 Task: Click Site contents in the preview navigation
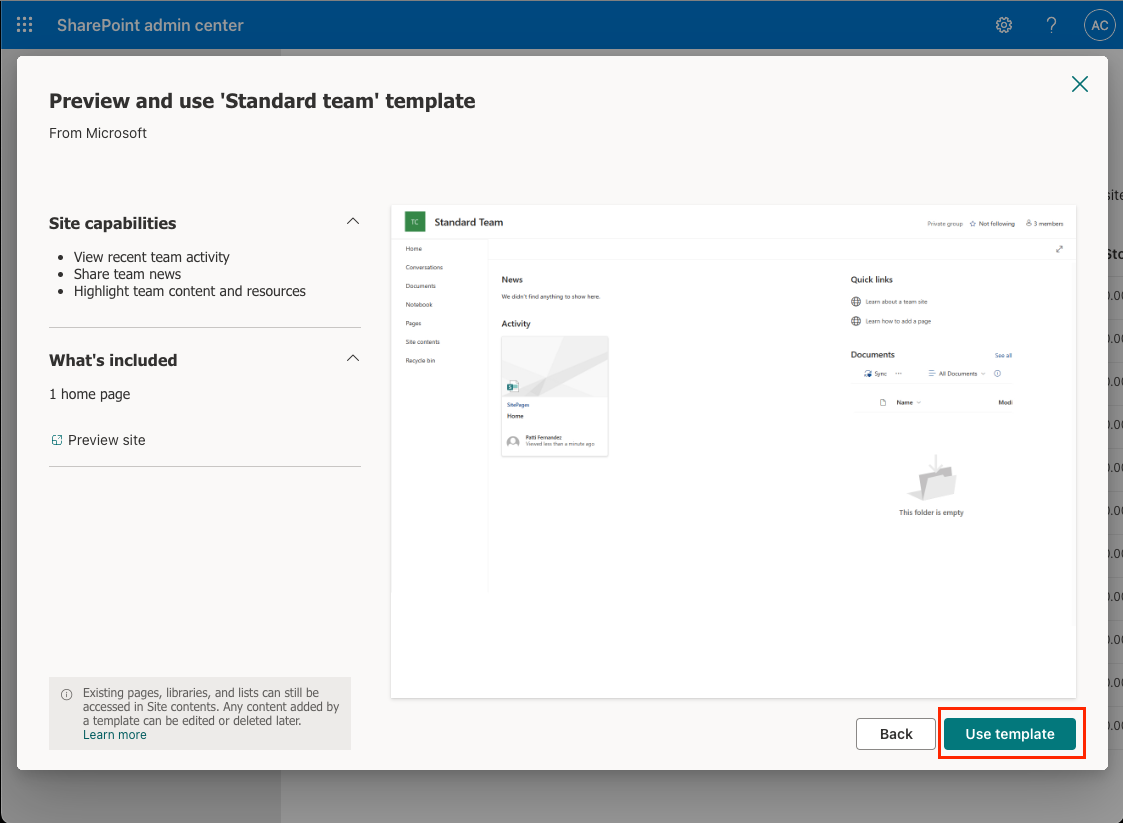pyautogui.click(x=423, y=342)
